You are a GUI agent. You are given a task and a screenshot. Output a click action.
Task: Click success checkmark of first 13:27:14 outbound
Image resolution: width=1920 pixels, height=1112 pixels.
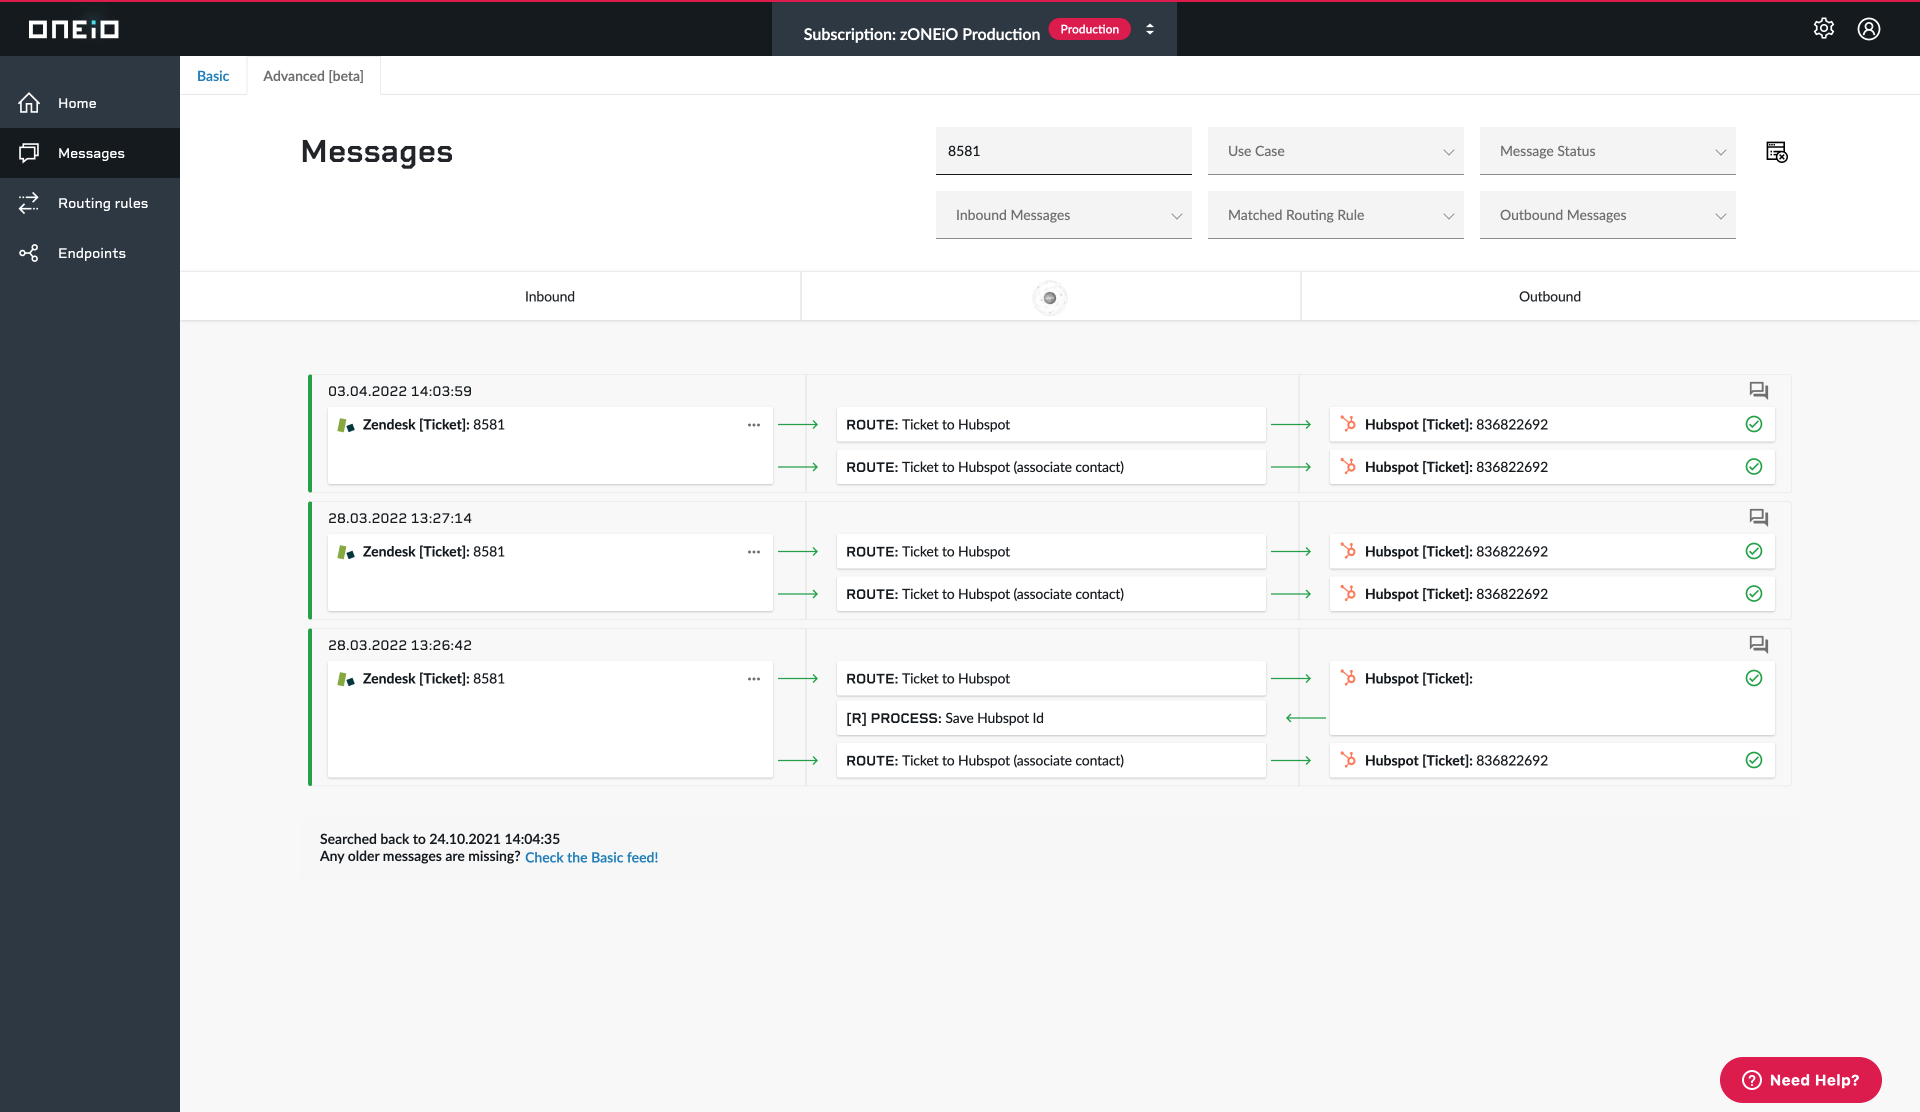pos(1754,551)
